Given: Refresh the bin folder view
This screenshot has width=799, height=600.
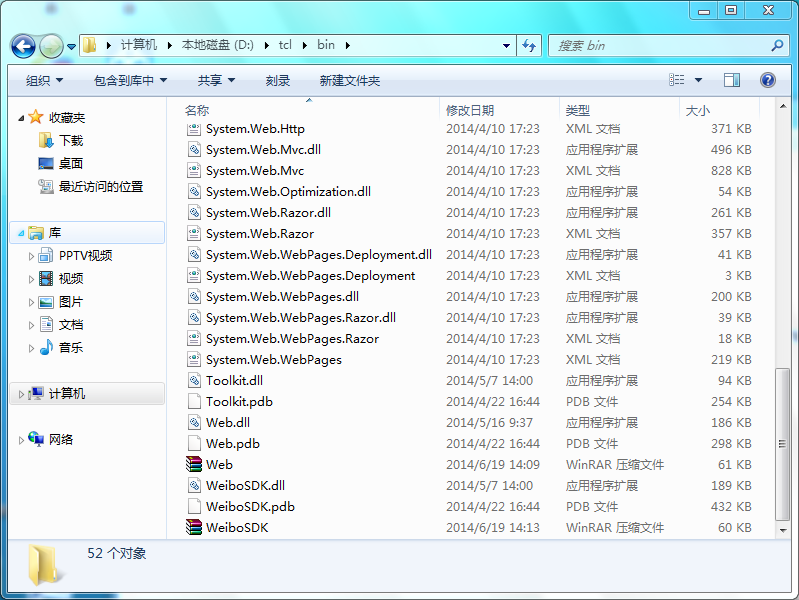Looking at the screenshot, I should (529, 46).
